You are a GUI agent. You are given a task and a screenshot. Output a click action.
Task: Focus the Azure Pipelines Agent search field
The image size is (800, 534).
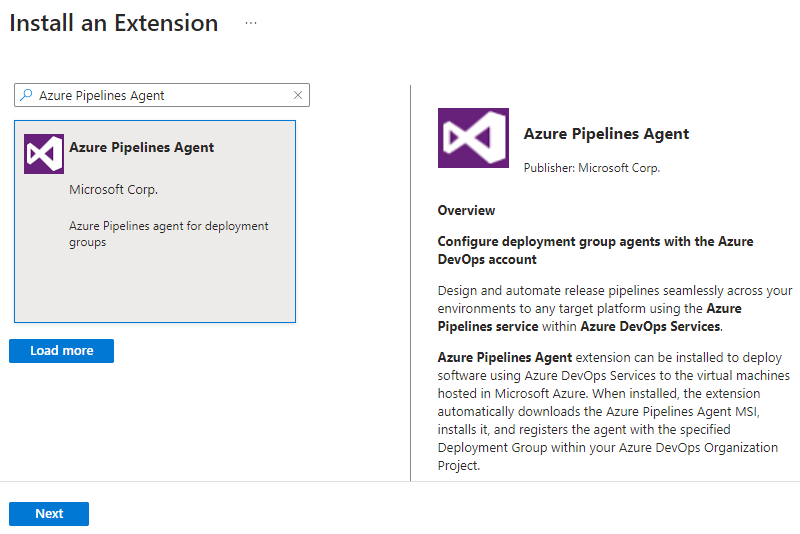pyautogui.click(x=162, y=95)
